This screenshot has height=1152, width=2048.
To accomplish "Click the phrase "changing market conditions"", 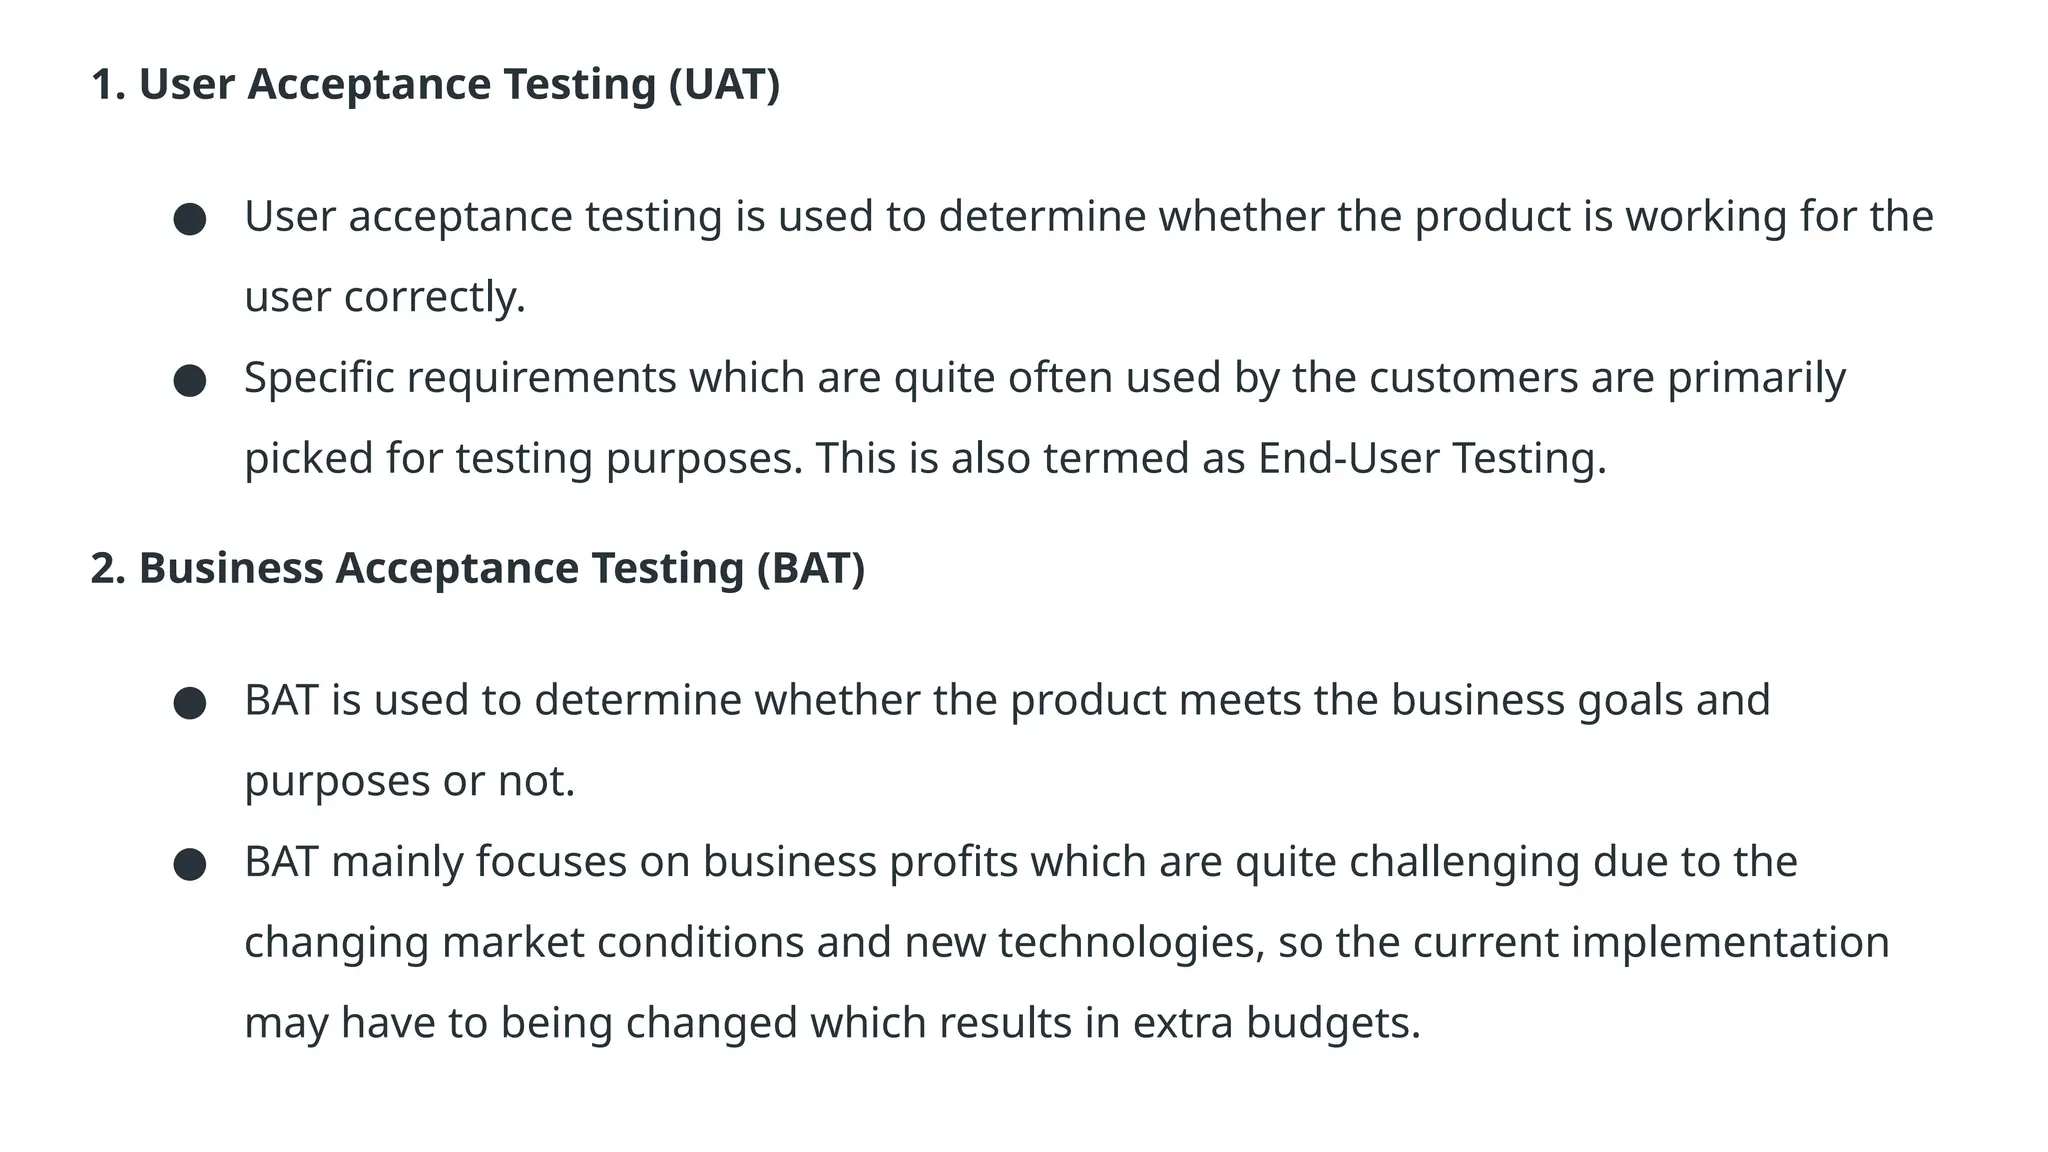I will pyautogui.click(x=524, y=943).
